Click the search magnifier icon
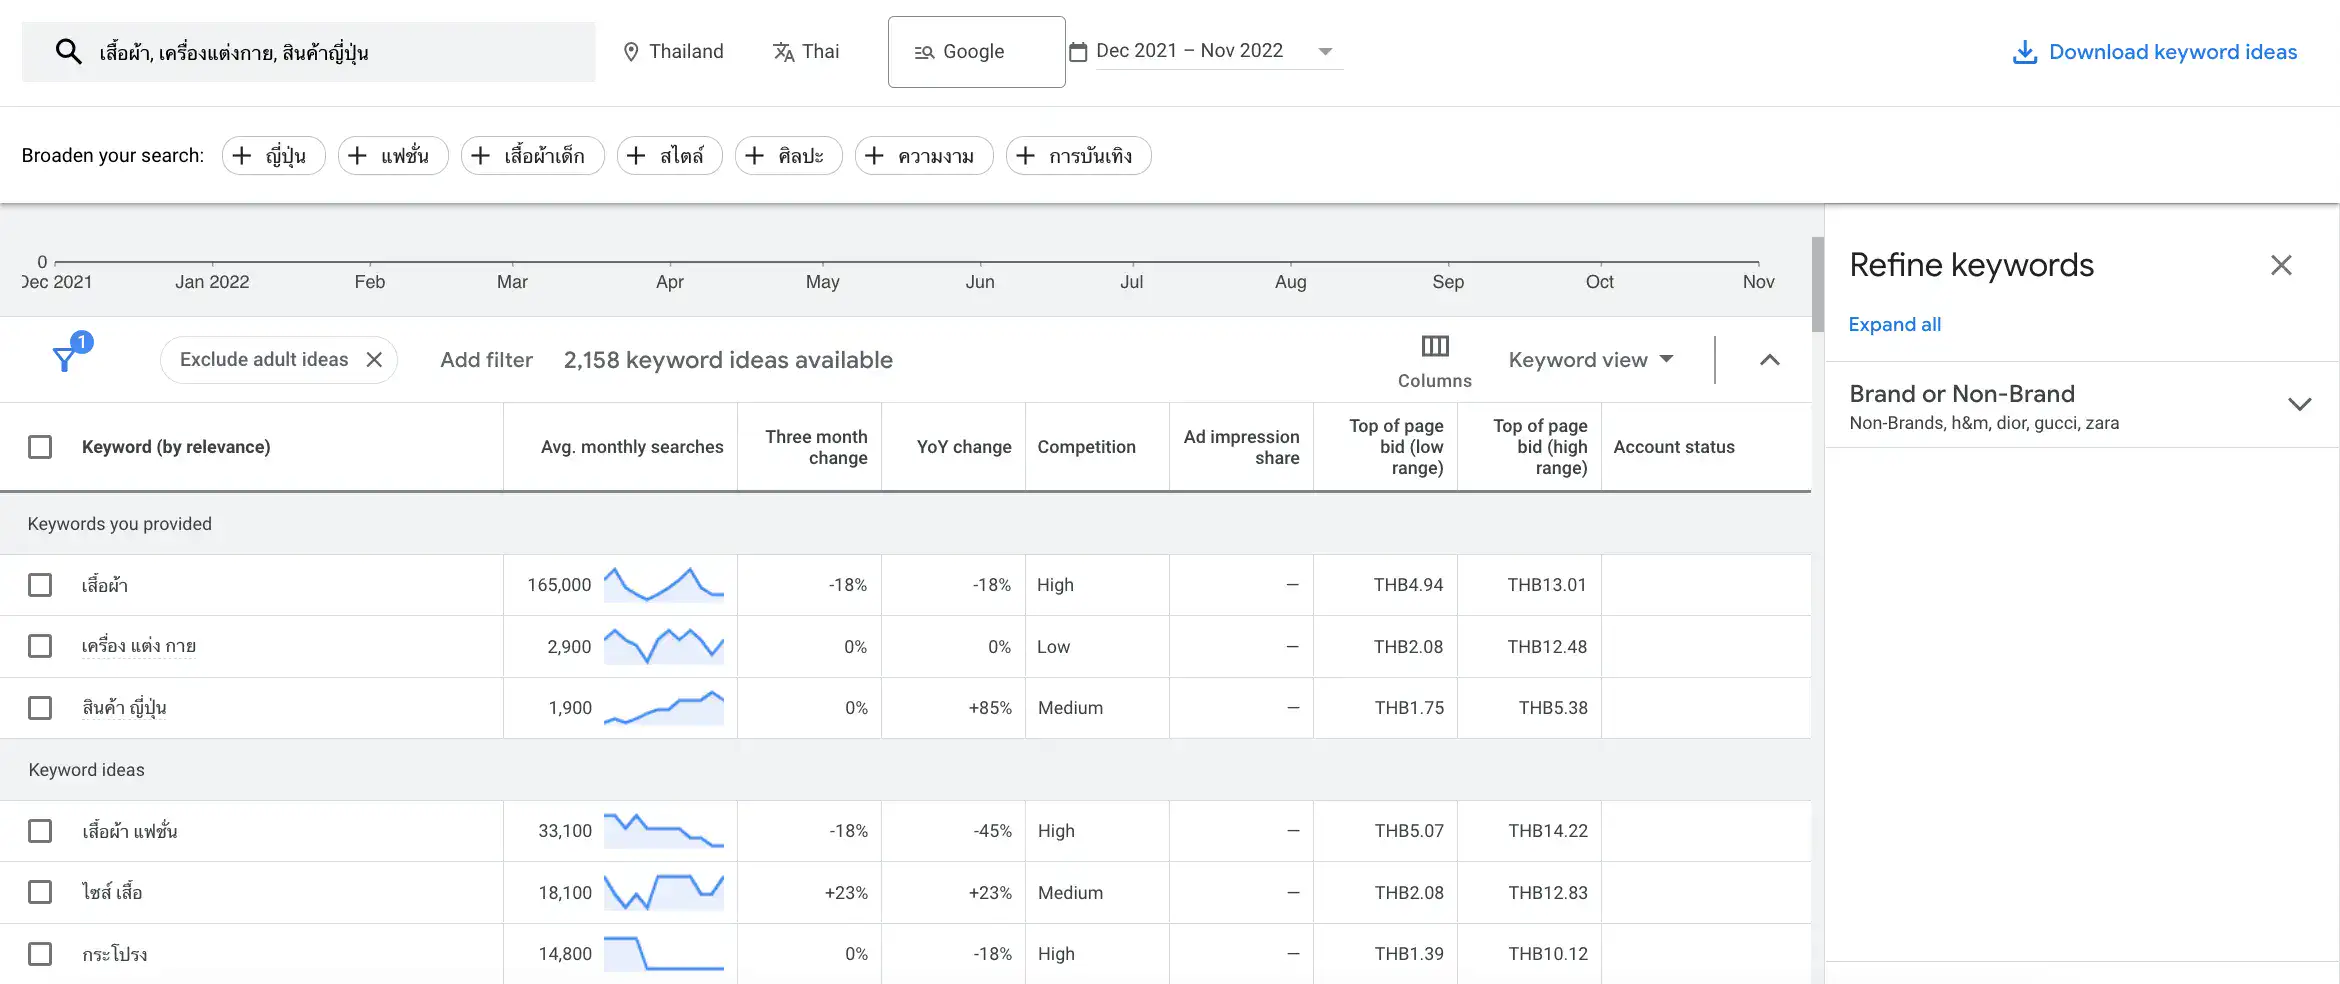This screenshot has height=984, width=2340. tap(68, 52)
